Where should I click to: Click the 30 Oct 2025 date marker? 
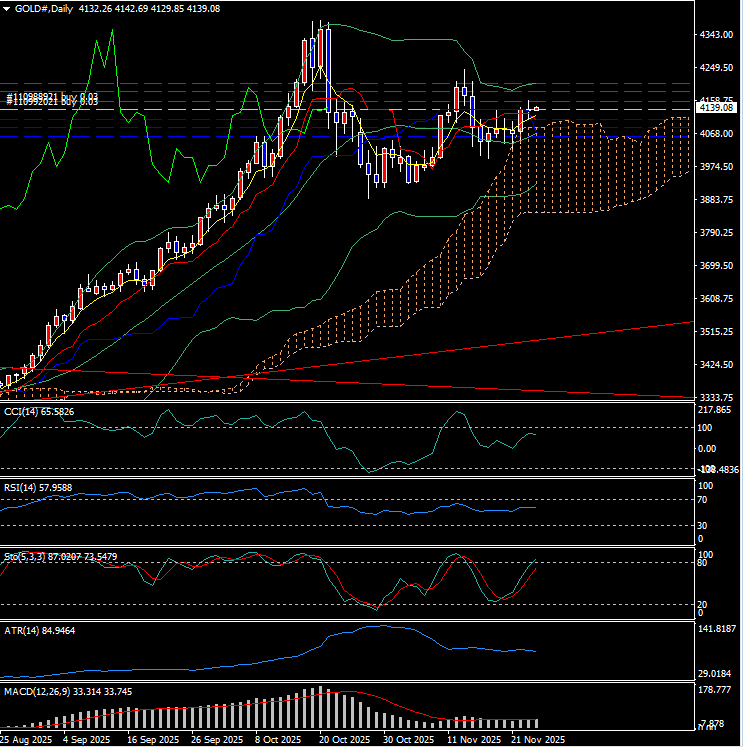click(409, 740)
